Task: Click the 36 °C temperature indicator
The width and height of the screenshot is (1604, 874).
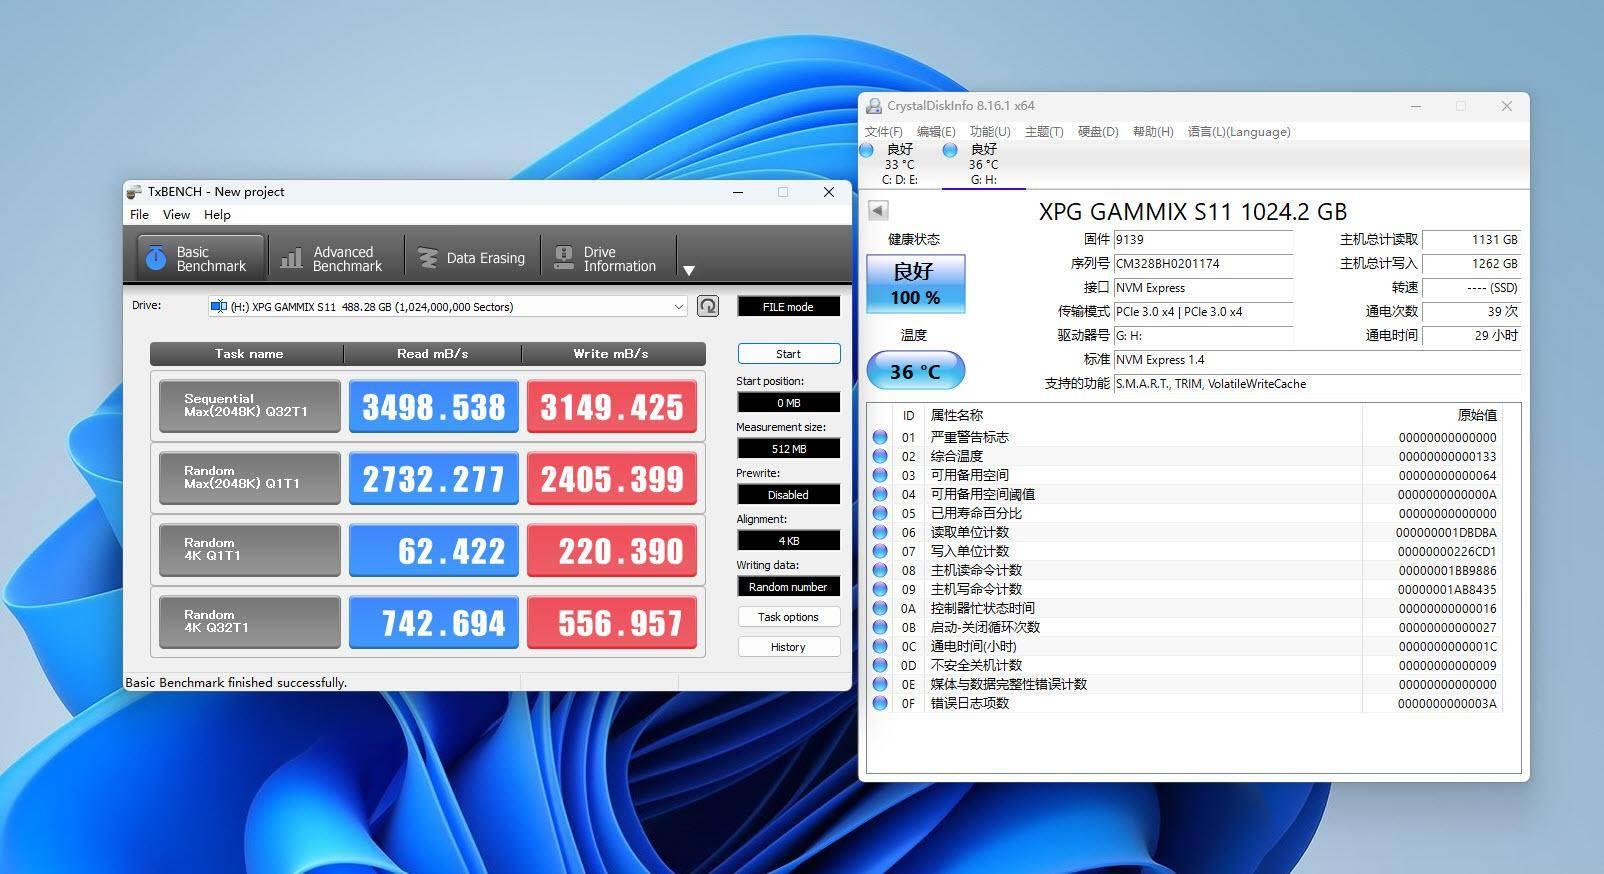Action: [x=915, y=371]
